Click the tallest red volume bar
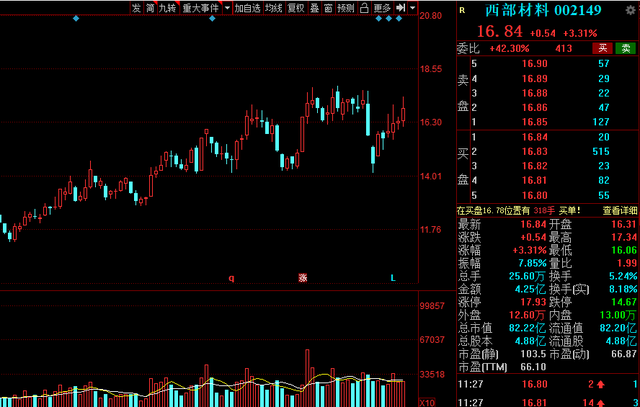 click(307, 378)
